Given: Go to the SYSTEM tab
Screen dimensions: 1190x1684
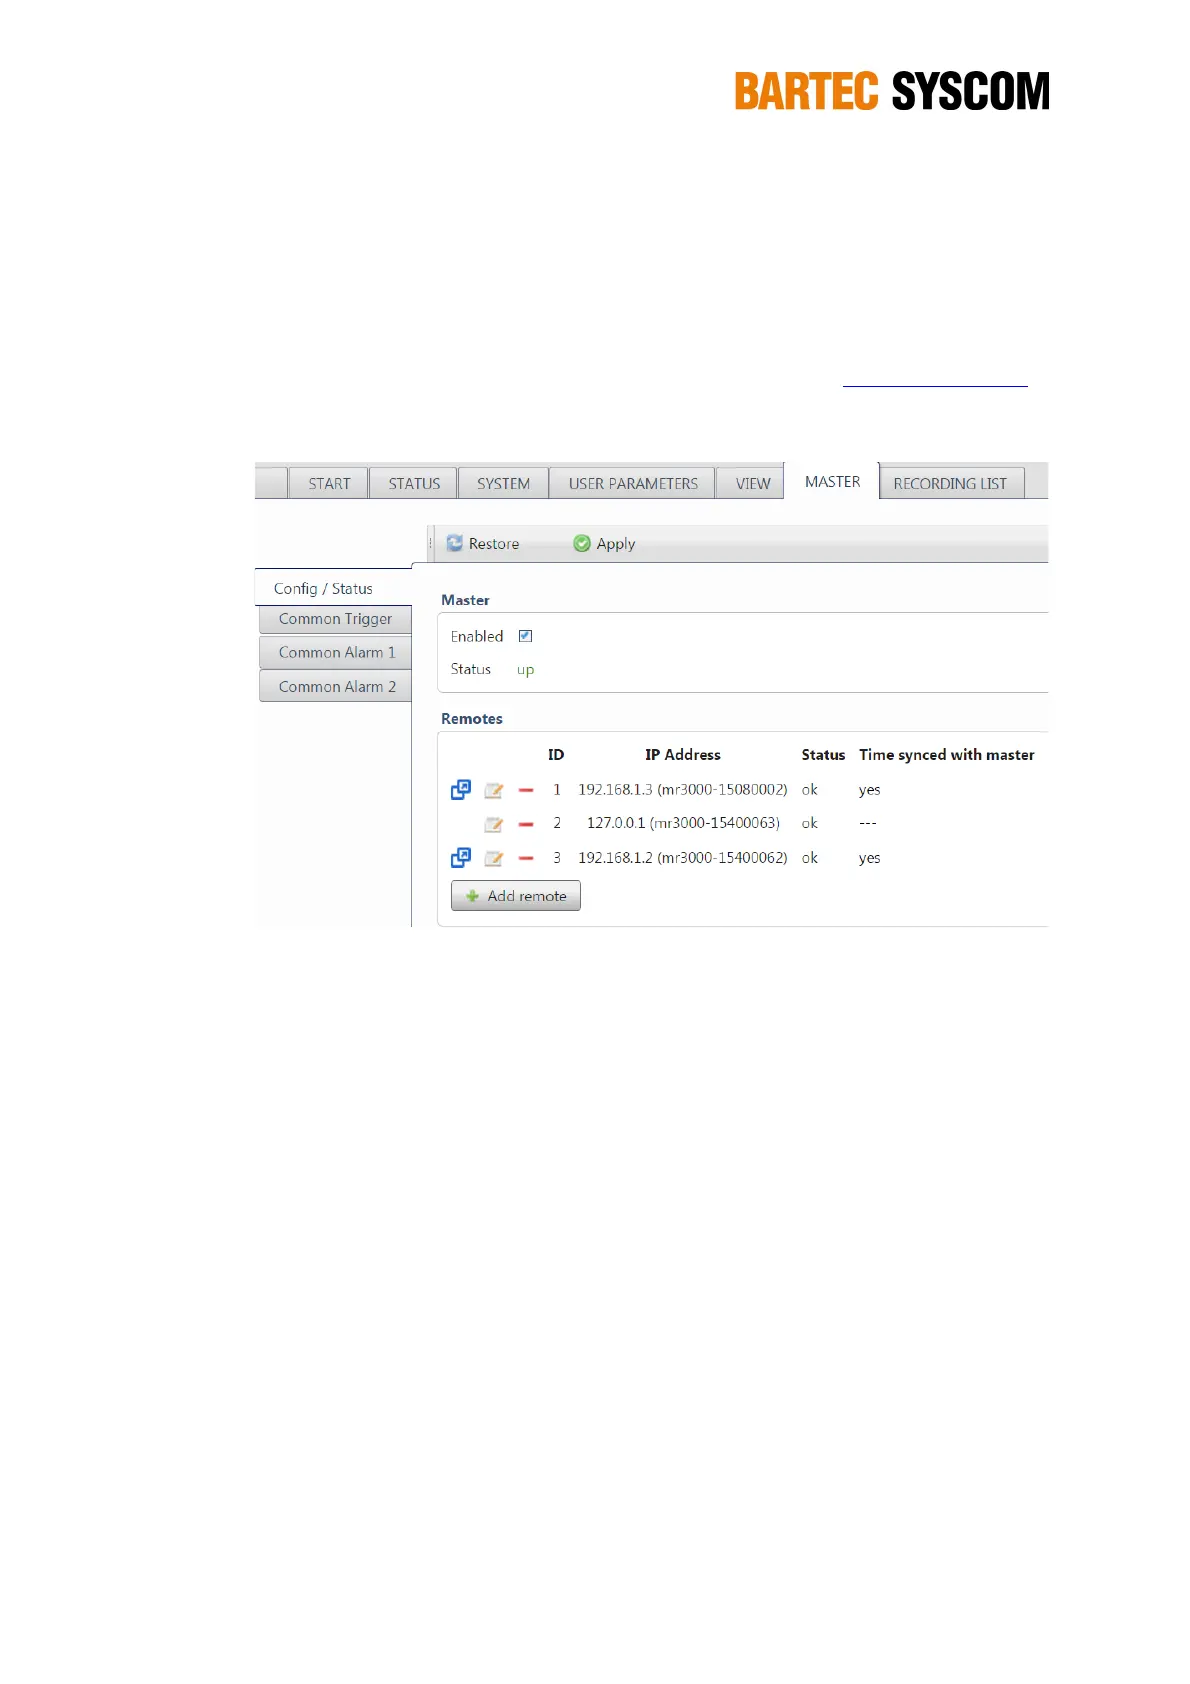Looking at the screenshot, I should click(x=503, y=483).
